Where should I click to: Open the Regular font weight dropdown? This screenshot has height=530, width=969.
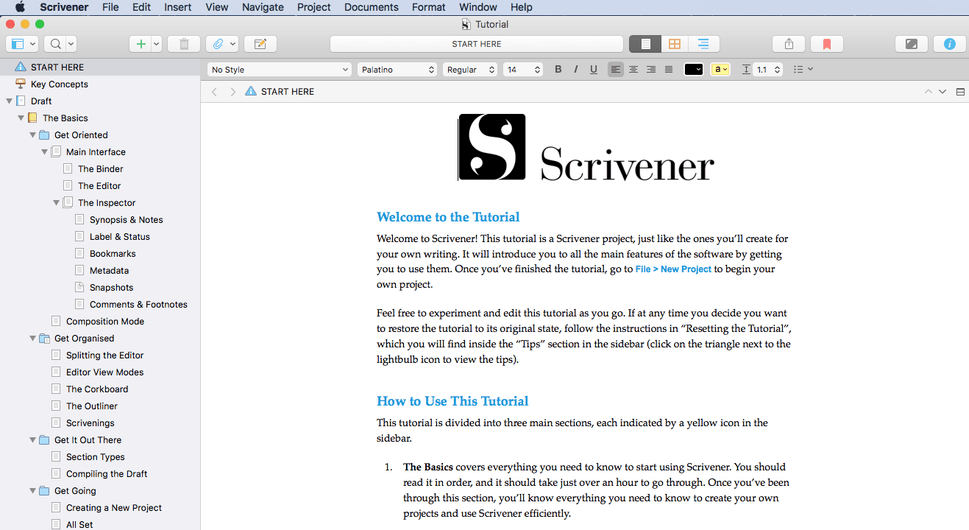[x=470, y=70]
